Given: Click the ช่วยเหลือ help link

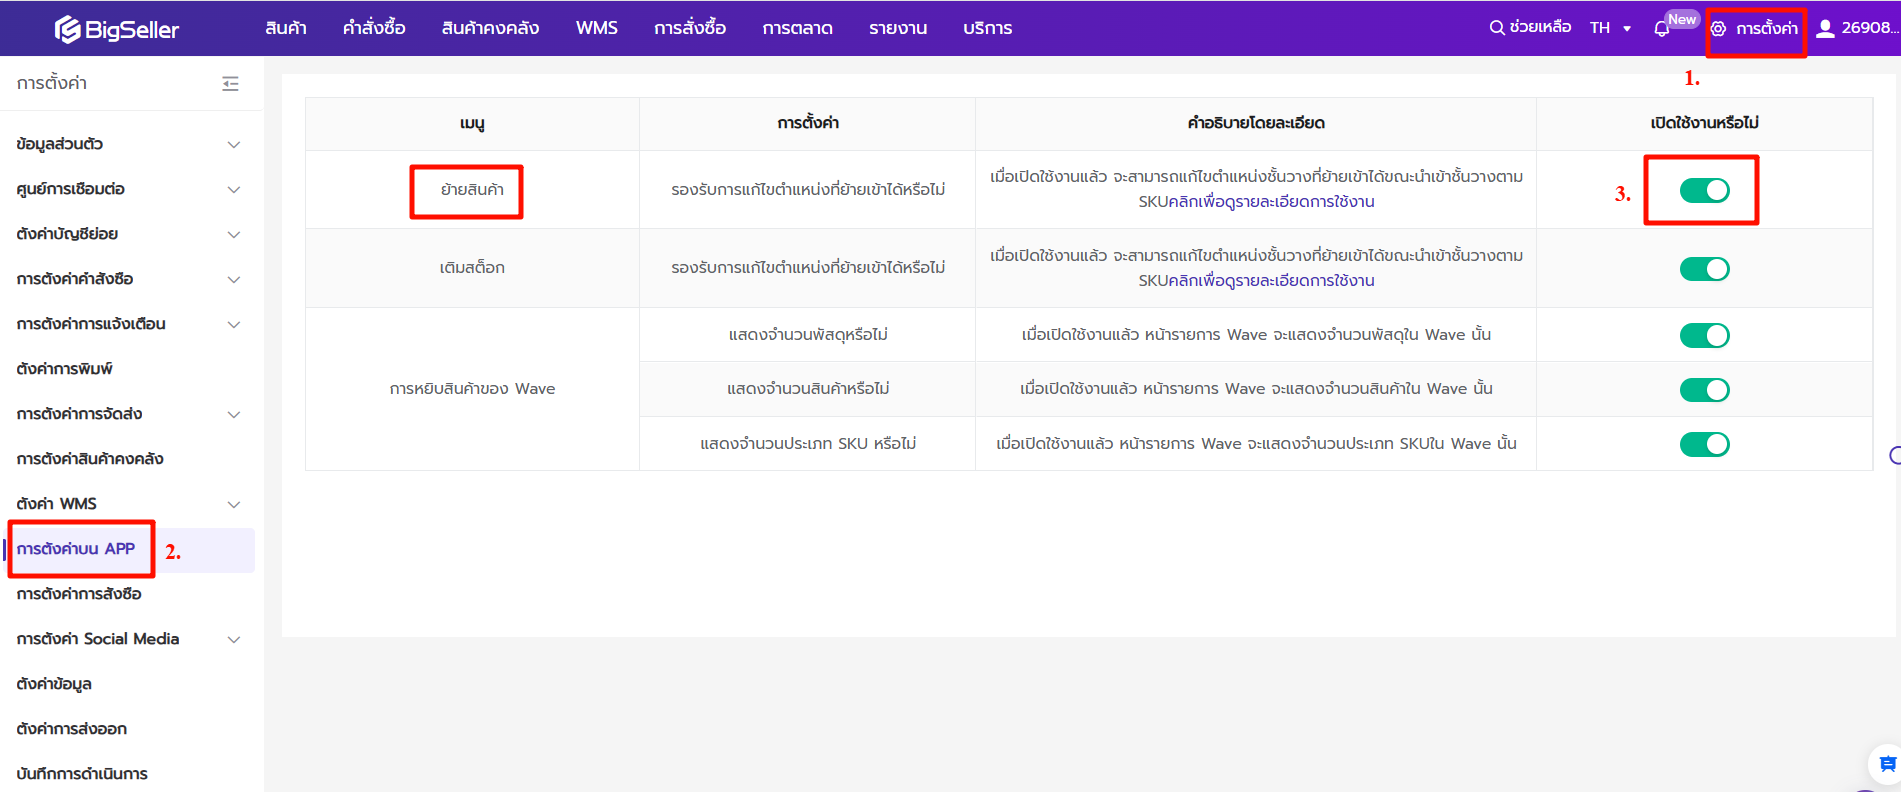Looking at the screenshot, I should pyautogui.click(x=1540, y=28).
